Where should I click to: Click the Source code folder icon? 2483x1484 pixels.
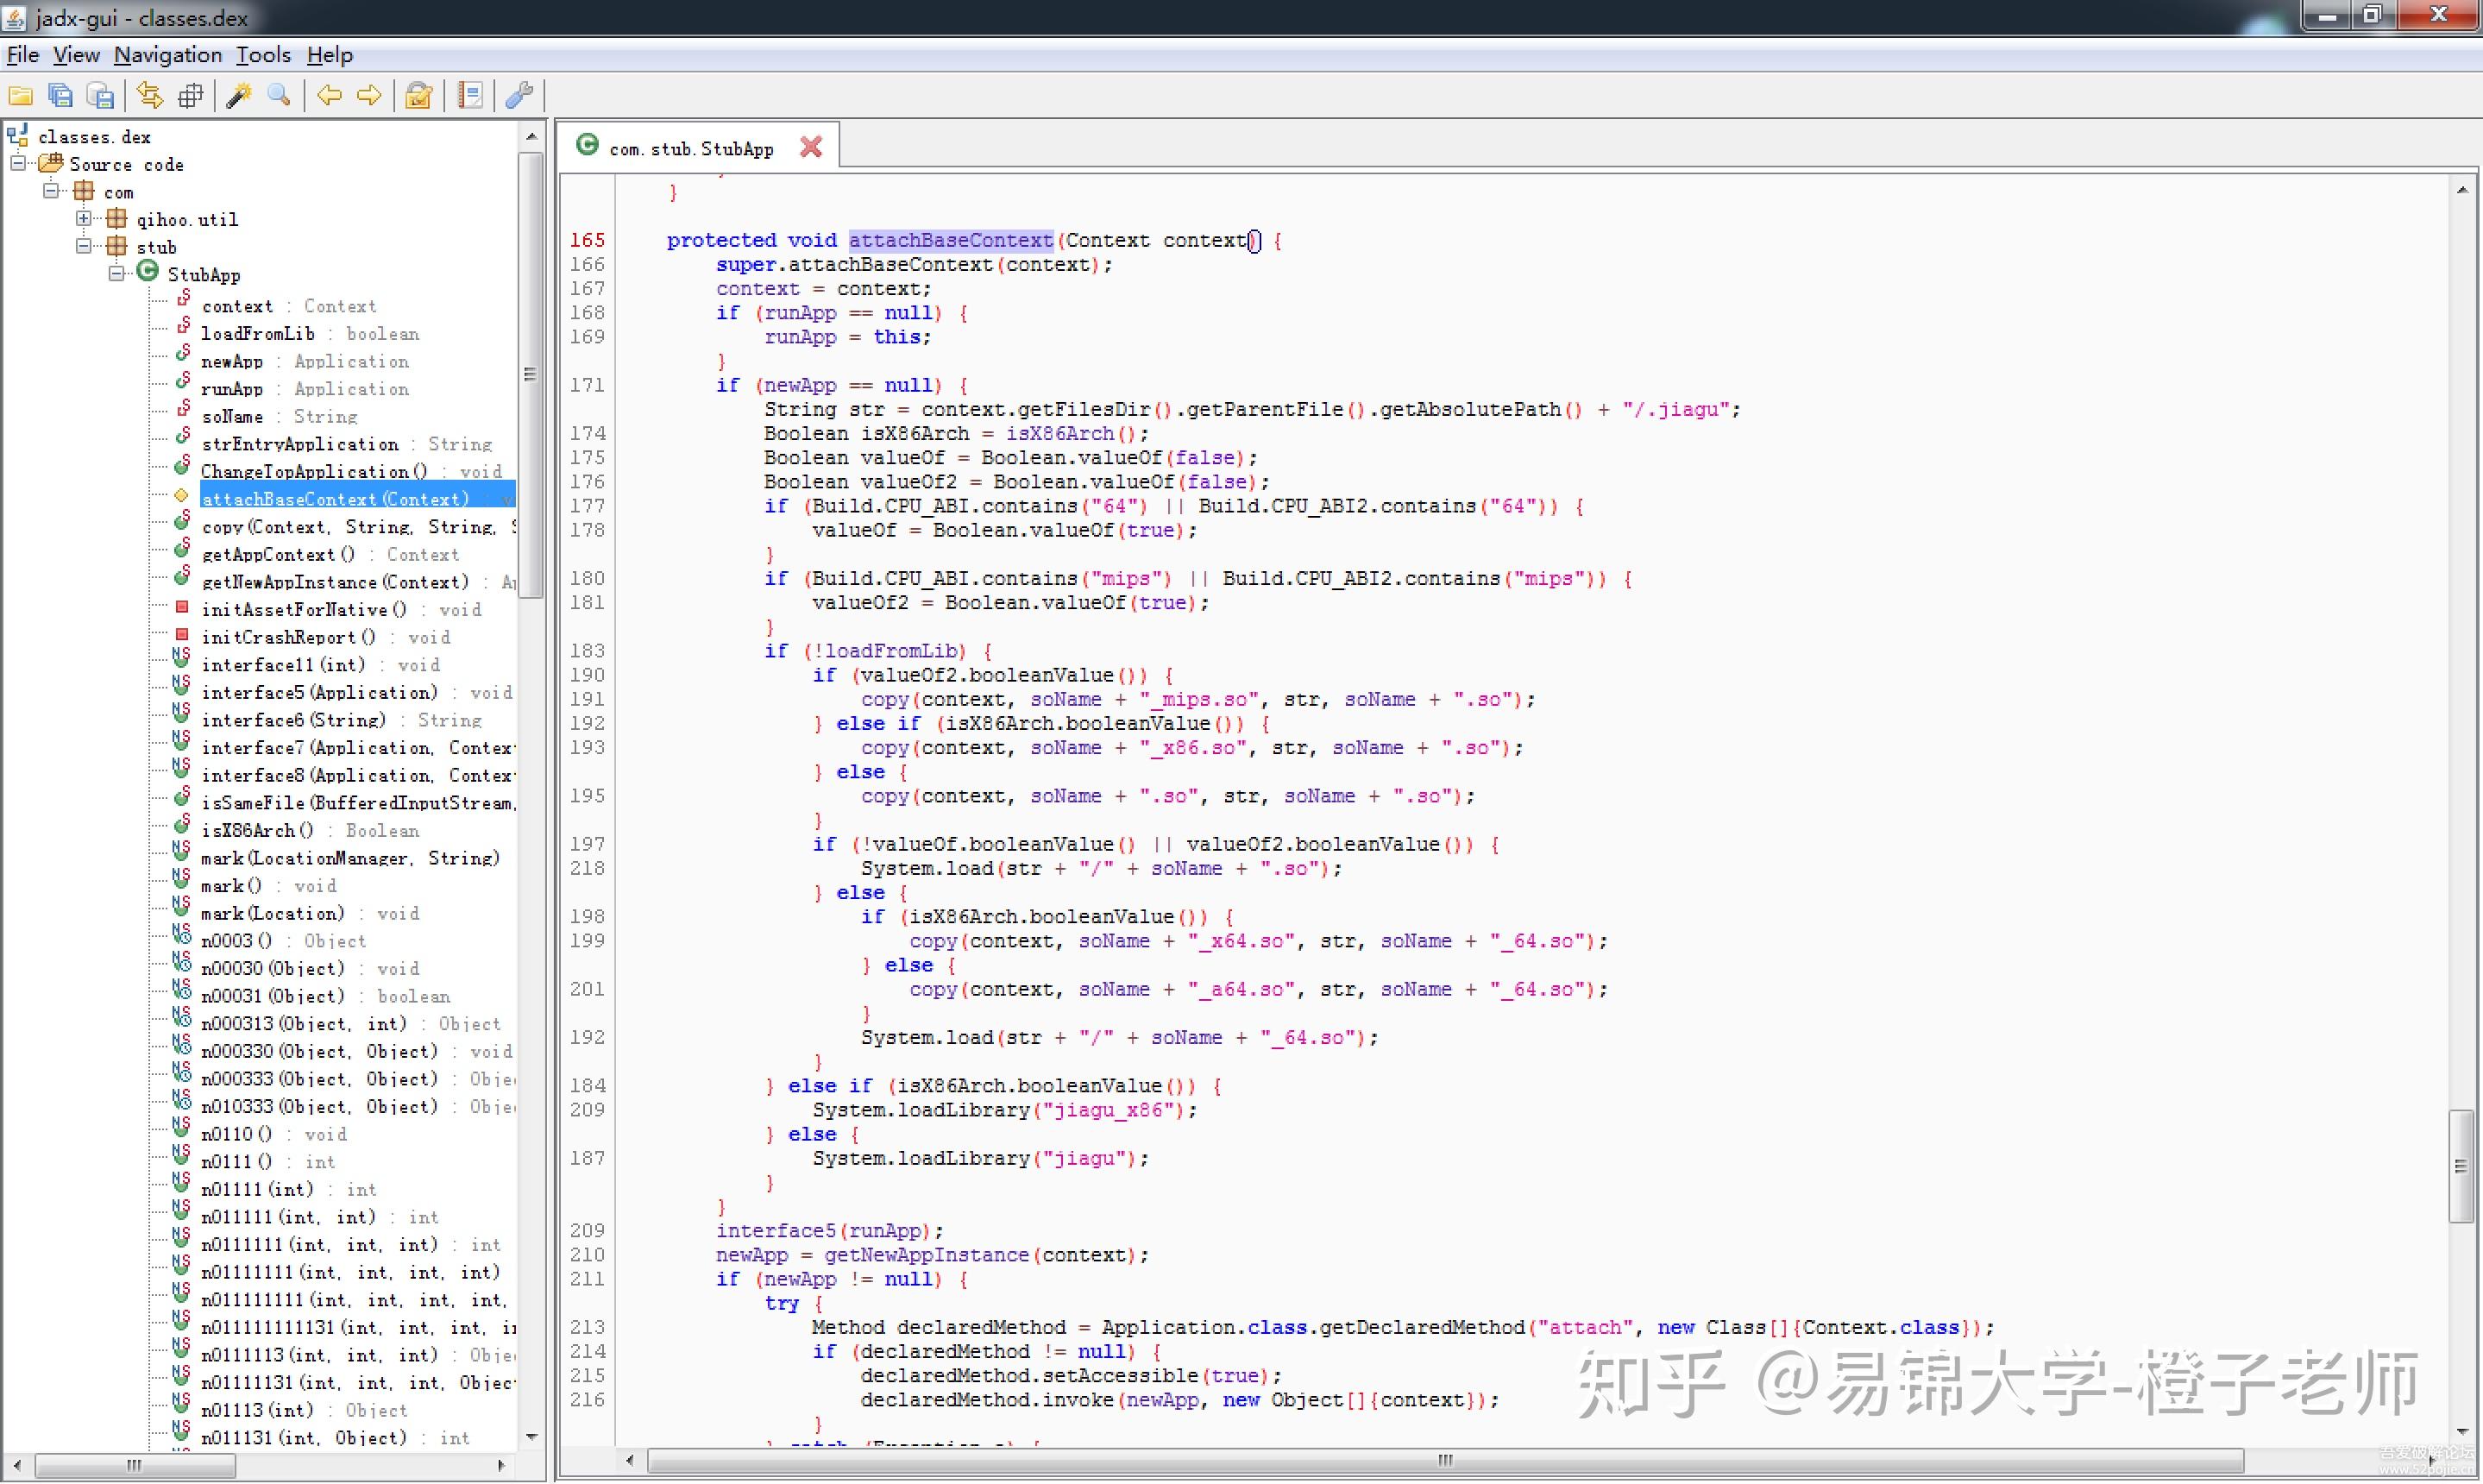[51, 163]
